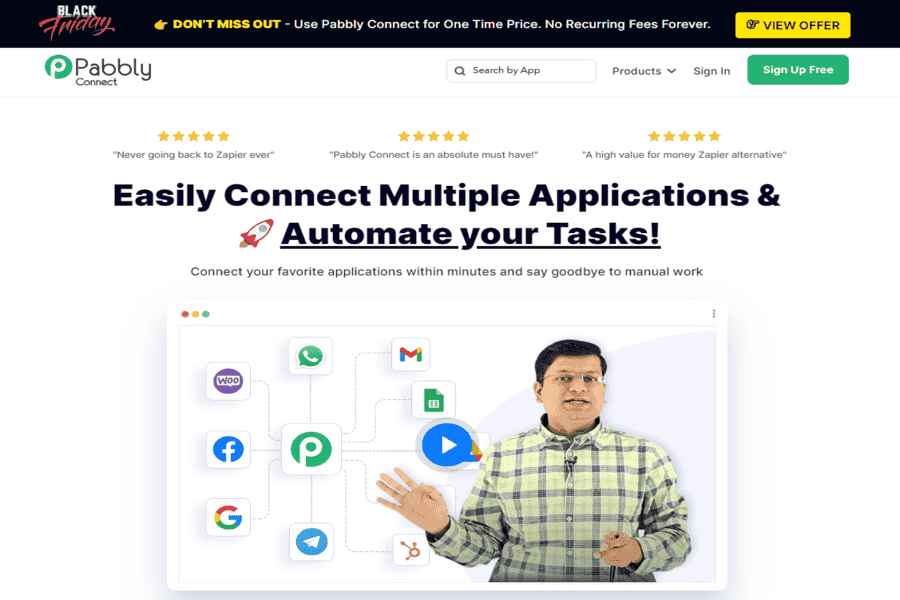Click the WooCommerce icon
This screenshot has width=900, height=600.
point(228,381)
